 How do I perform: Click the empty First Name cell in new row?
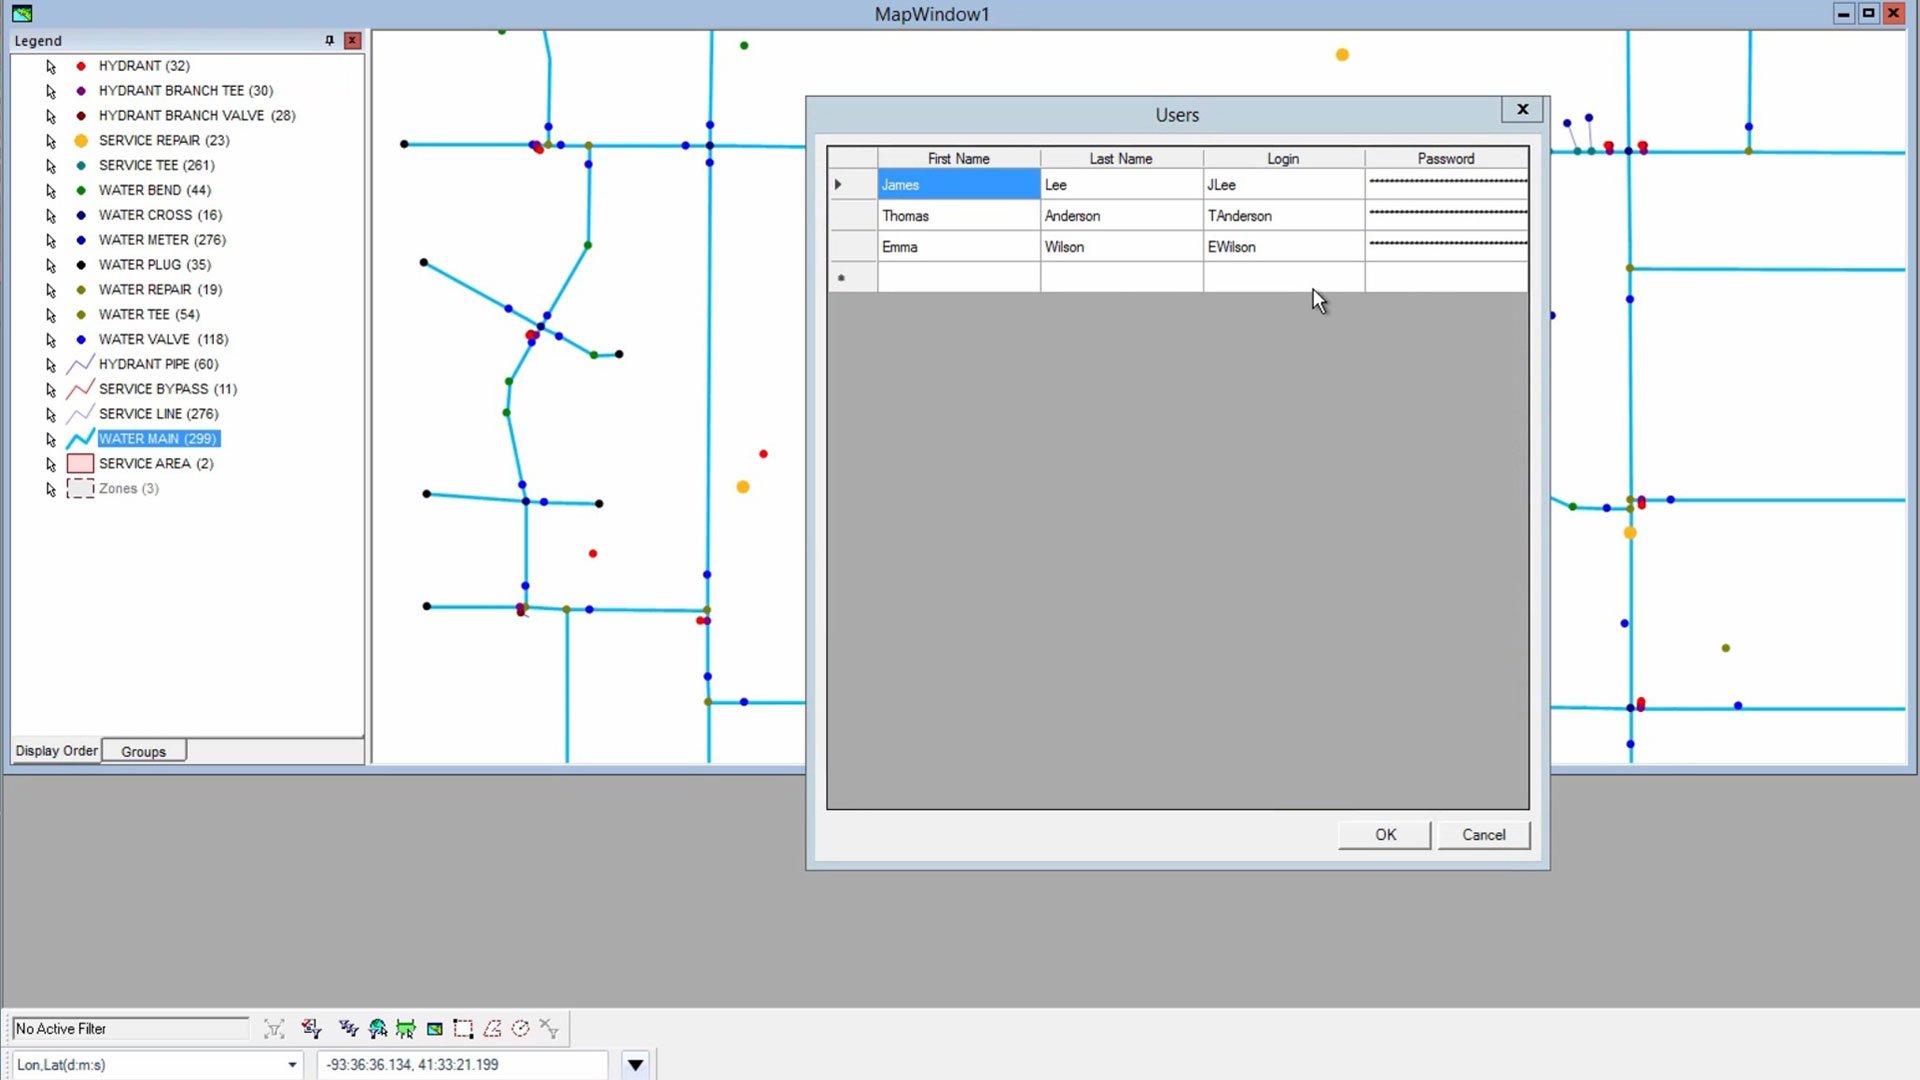tap(958, 278)
